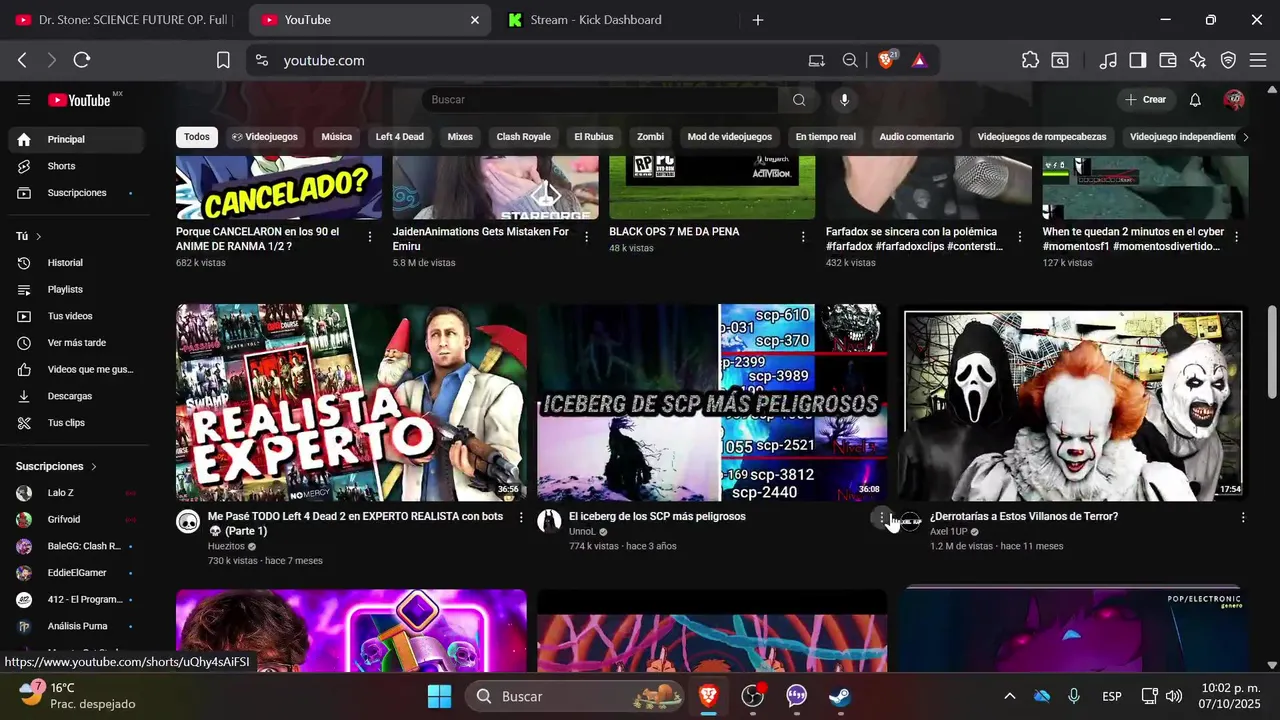Reload the page

(82, 60)
